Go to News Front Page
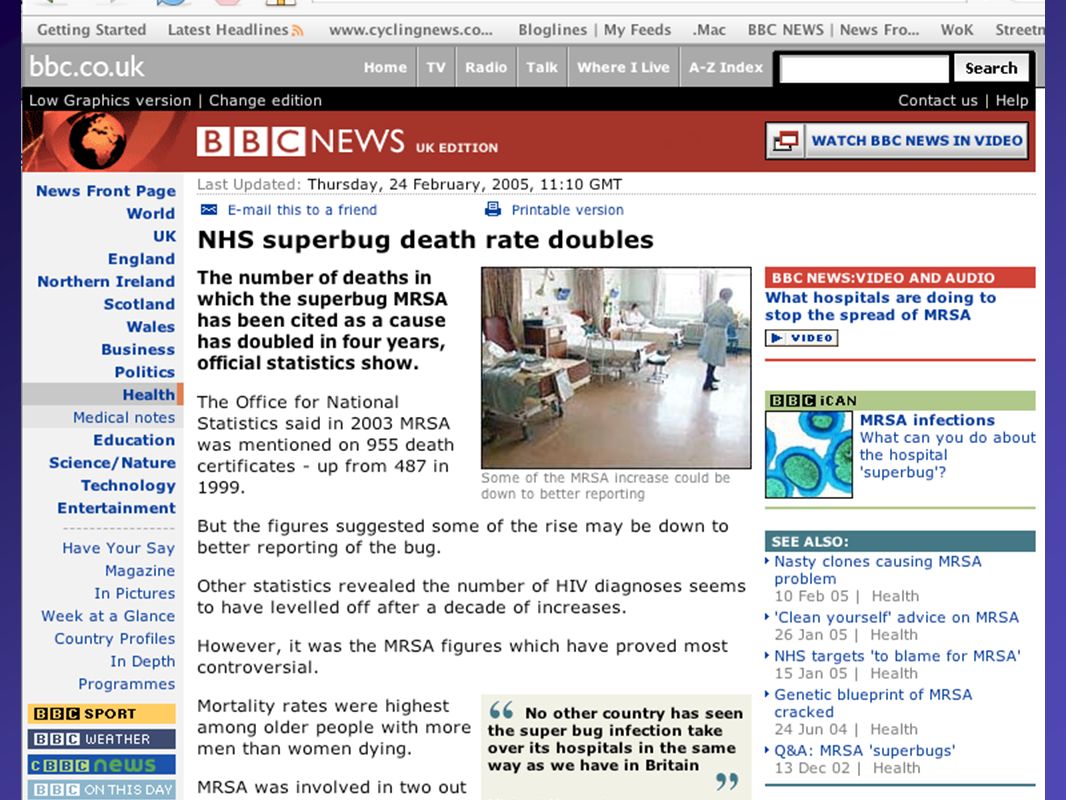Screen dimensions: 1066x800 [x=106, y=191]
